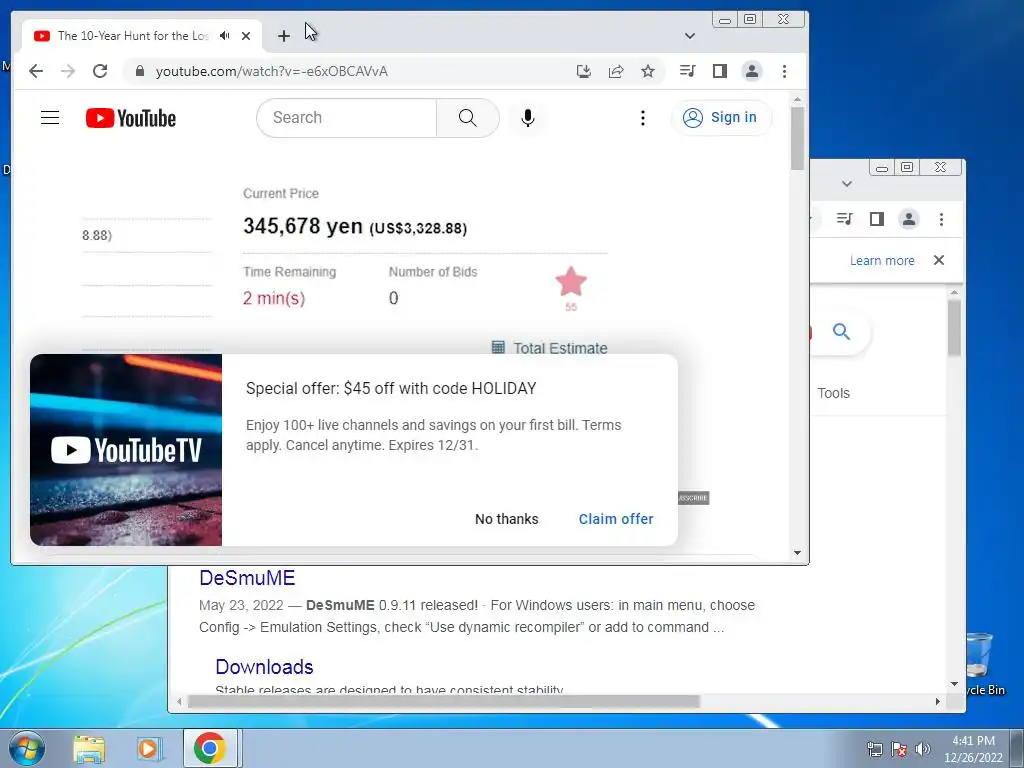Open volume control in system tray
Image resolution: width=1024 pixels, height=768 pixels.
tap(923, 749)
